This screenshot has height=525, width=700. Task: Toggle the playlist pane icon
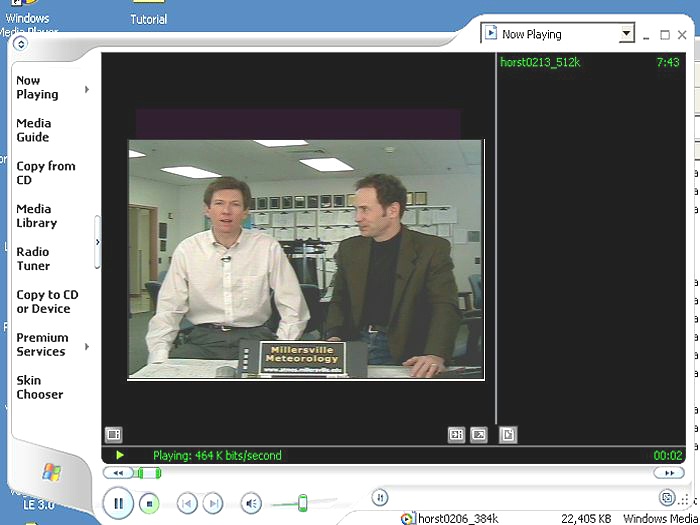508,434
